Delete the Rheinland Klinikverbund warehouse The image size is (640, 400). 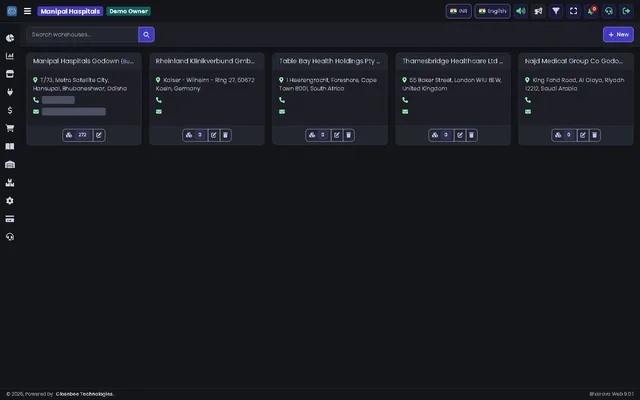(x=225, y=135)
